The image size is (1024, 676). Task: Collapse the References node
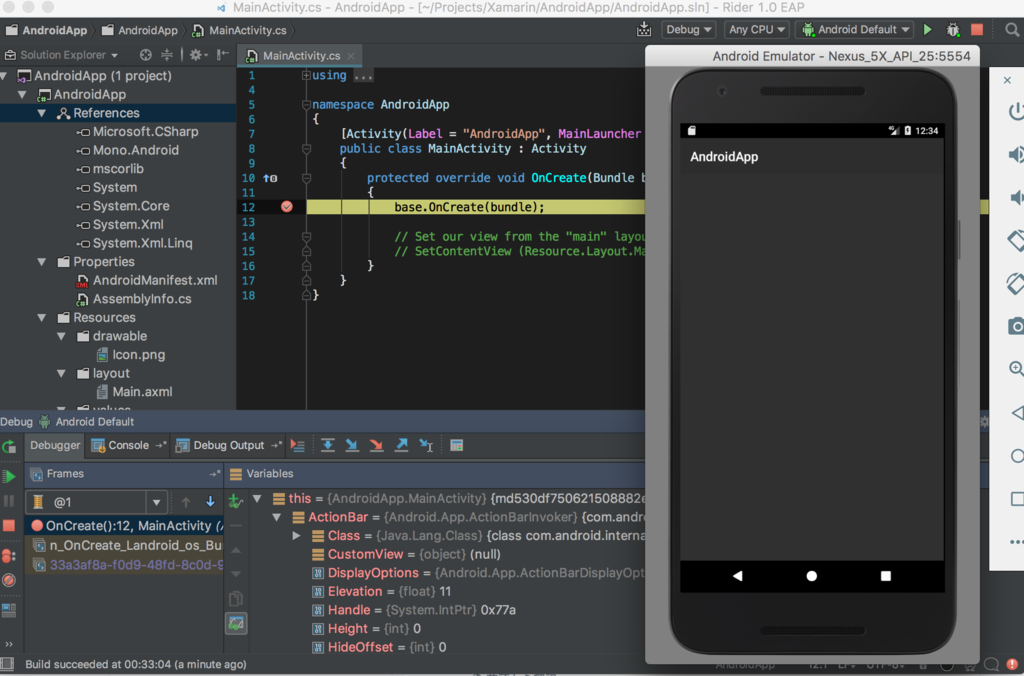[42, 113]
